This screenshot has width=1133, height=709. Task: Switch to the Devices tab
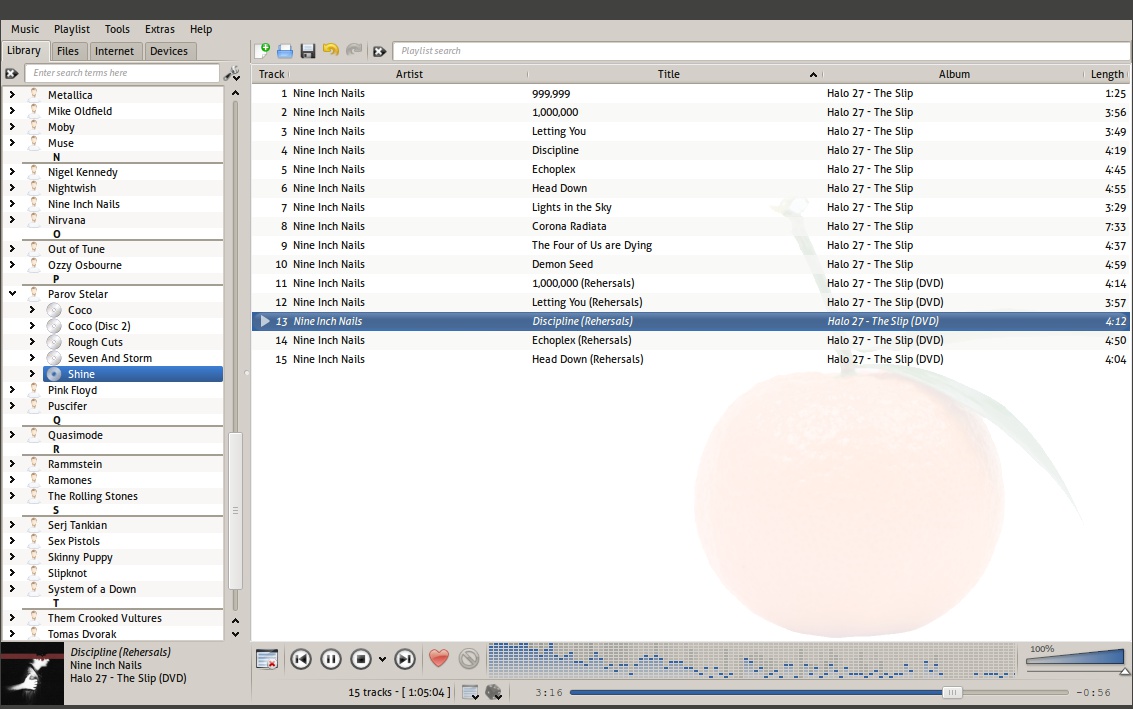(x=169, y=51)
